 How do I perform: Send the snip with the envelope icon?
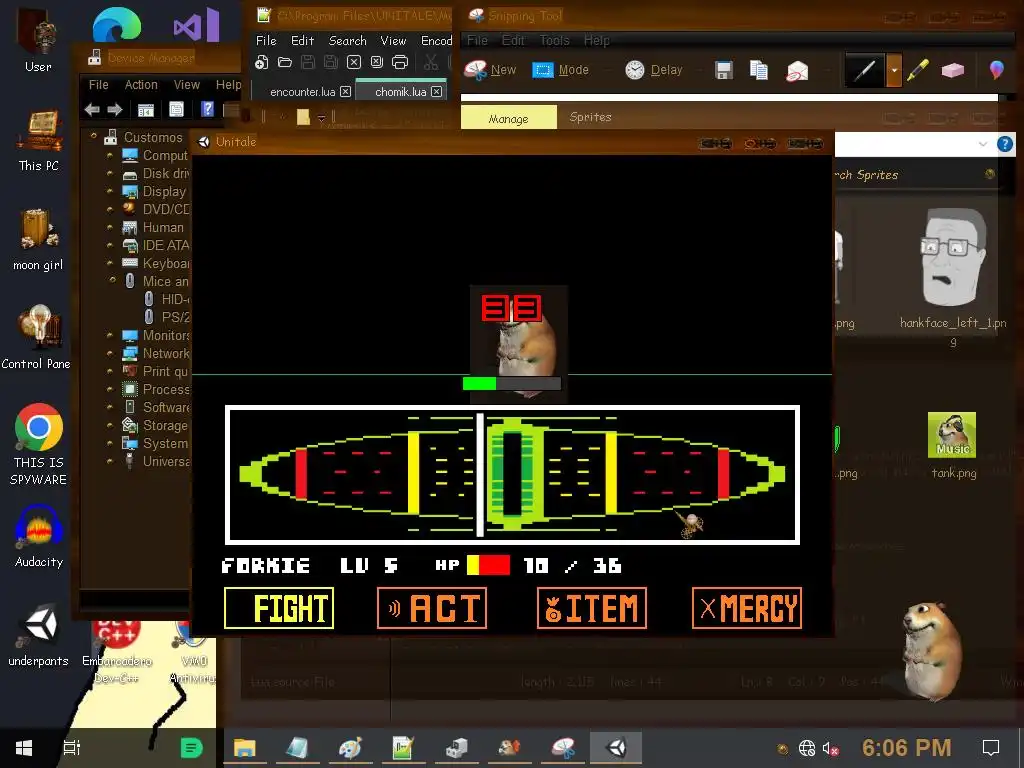tap(797, 70)
